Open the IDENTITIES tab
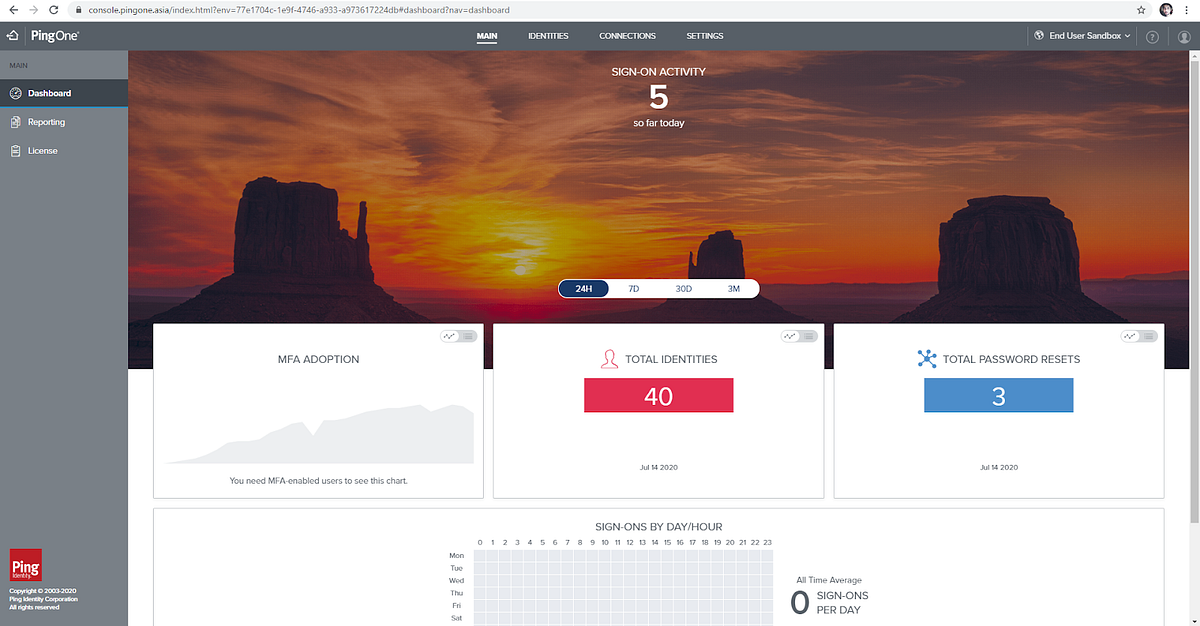 (548, 35)
